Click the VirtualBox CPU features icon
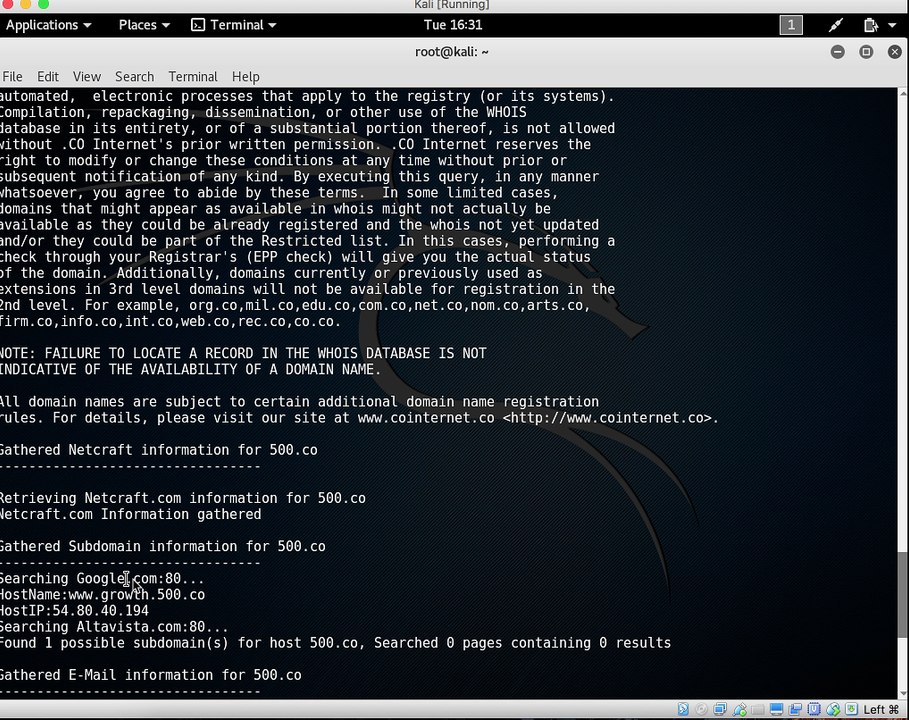This screenshot has width=909, height=720. coord(813,709)
